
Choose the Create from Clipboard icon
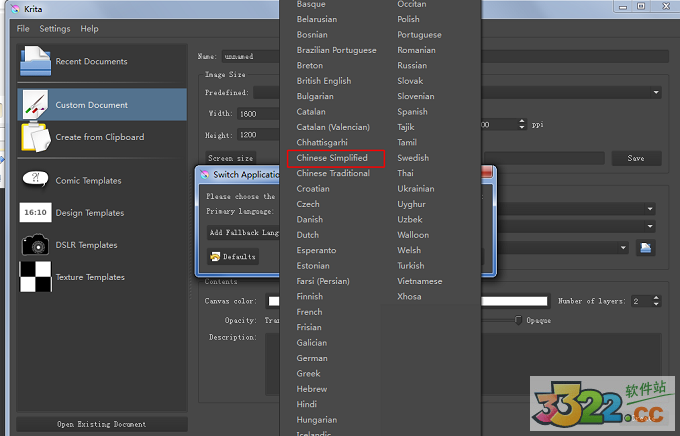pos(35,137)
